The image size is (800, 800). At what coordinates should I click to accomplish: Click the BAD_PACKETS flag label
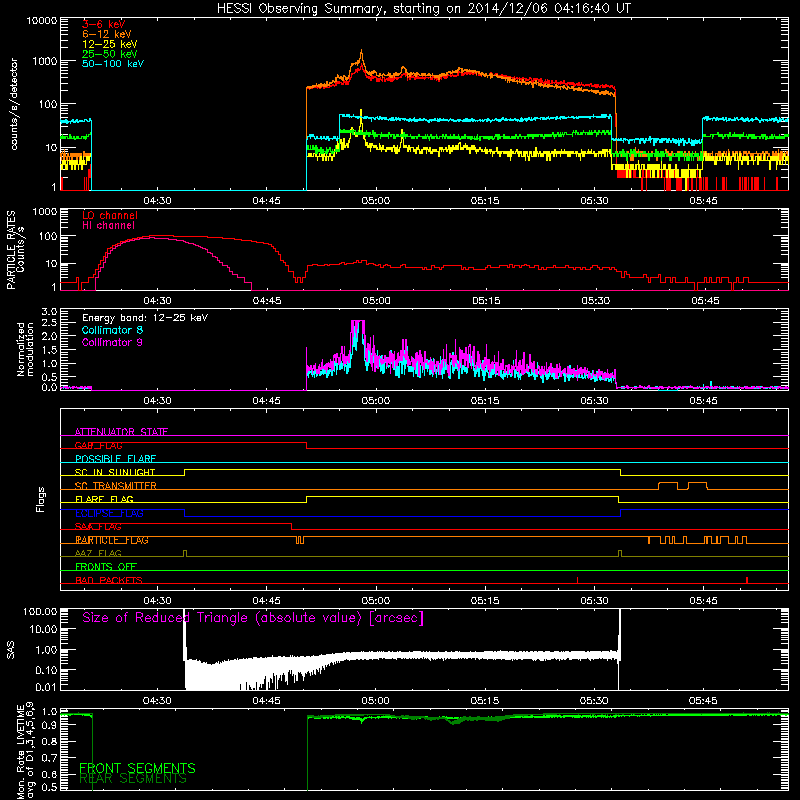click(109, 580)
